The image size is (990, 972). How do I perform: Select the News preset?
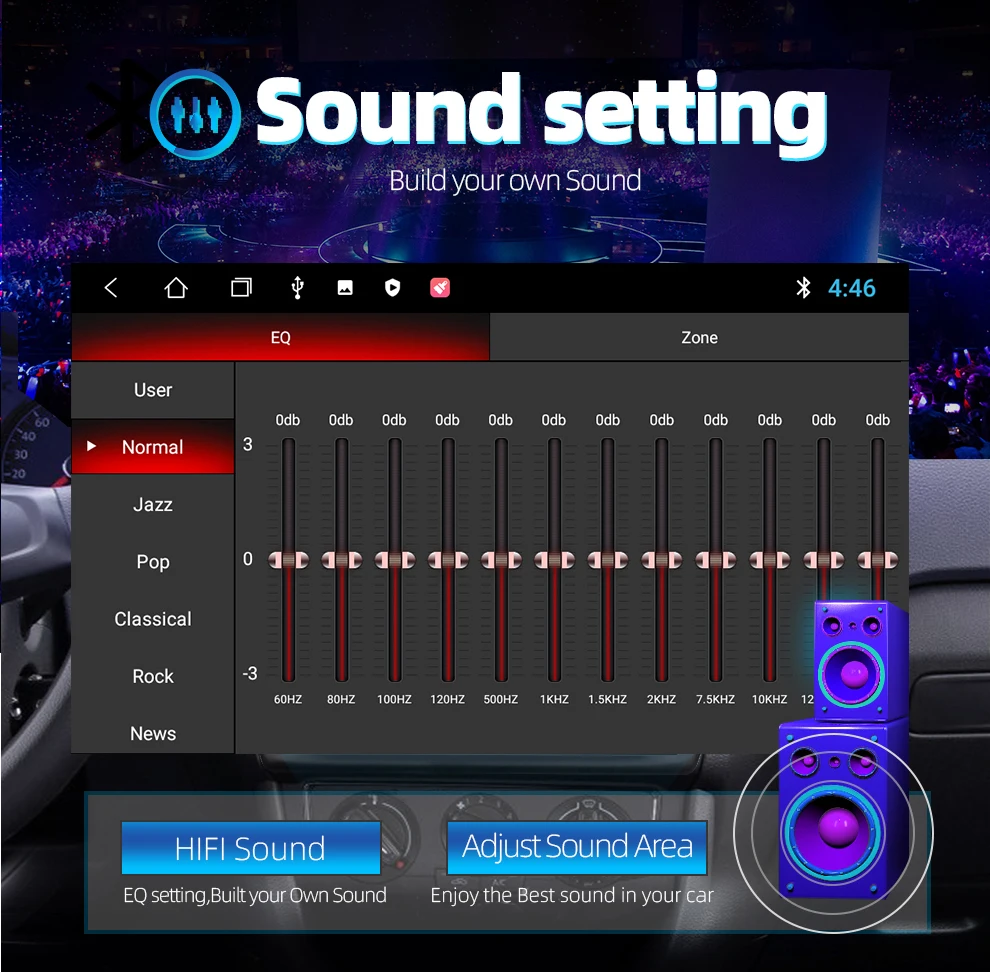coord(153,733)
